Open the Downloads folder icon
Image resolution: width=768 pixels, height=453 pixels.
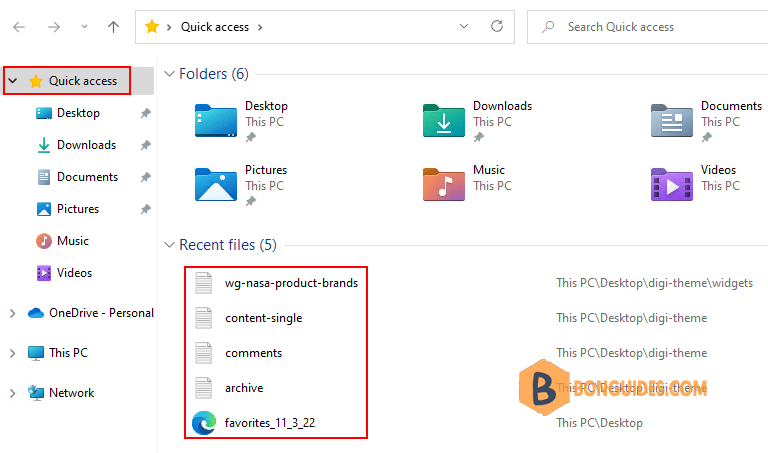pos(443,121)
